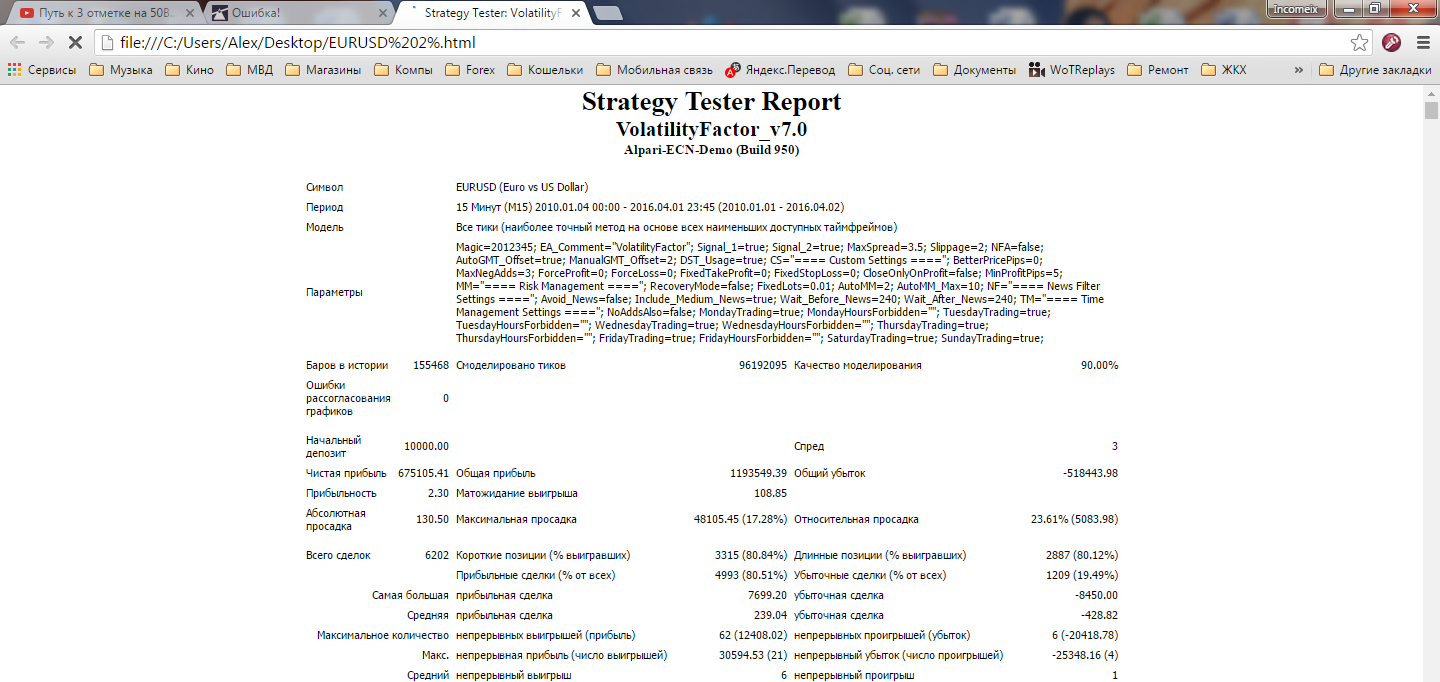
Task: Bookmark this page with the star icon
Action: pos(1359,43)
